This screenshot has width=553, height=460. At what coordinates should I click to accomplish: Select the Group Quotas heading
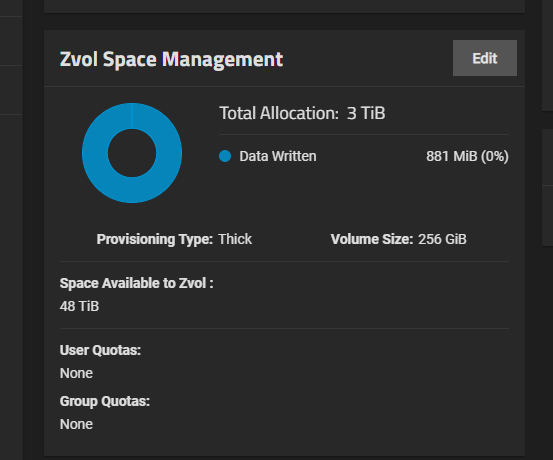click(x=105, y=401)
